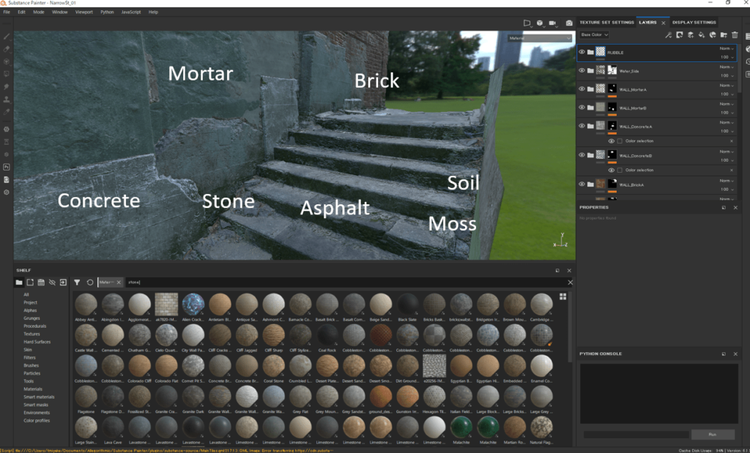The height and width of the screenshot is (453, 750).
Task: Tick Color selection checkbox under WALL_ConcreteB
Action: (x=620, y=170)
